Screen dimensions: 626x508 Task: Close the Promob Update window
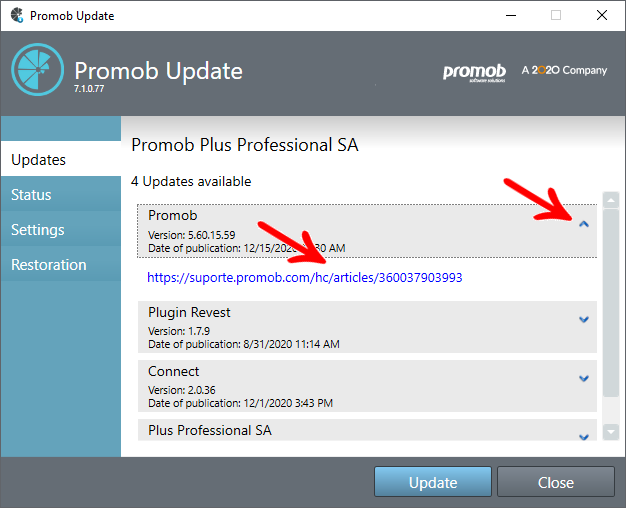point(602,15)
